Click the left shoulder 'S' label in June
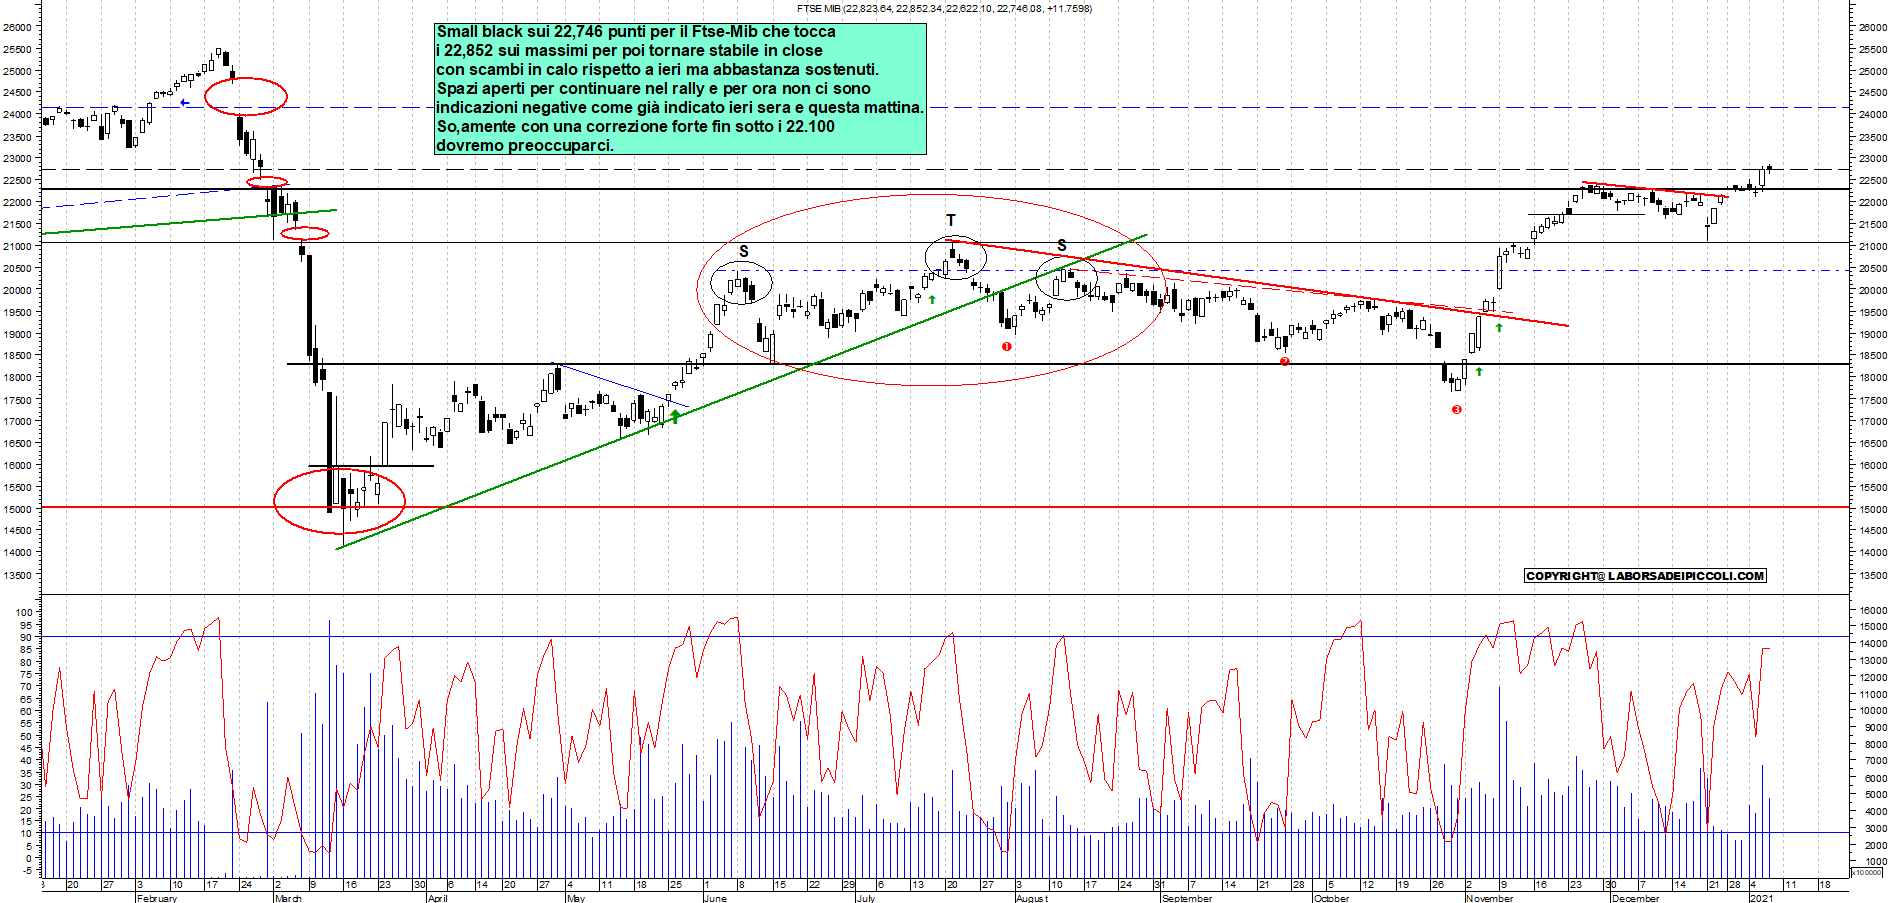The width and height of the screenshot is (1890, 903). tap(744, 252)
